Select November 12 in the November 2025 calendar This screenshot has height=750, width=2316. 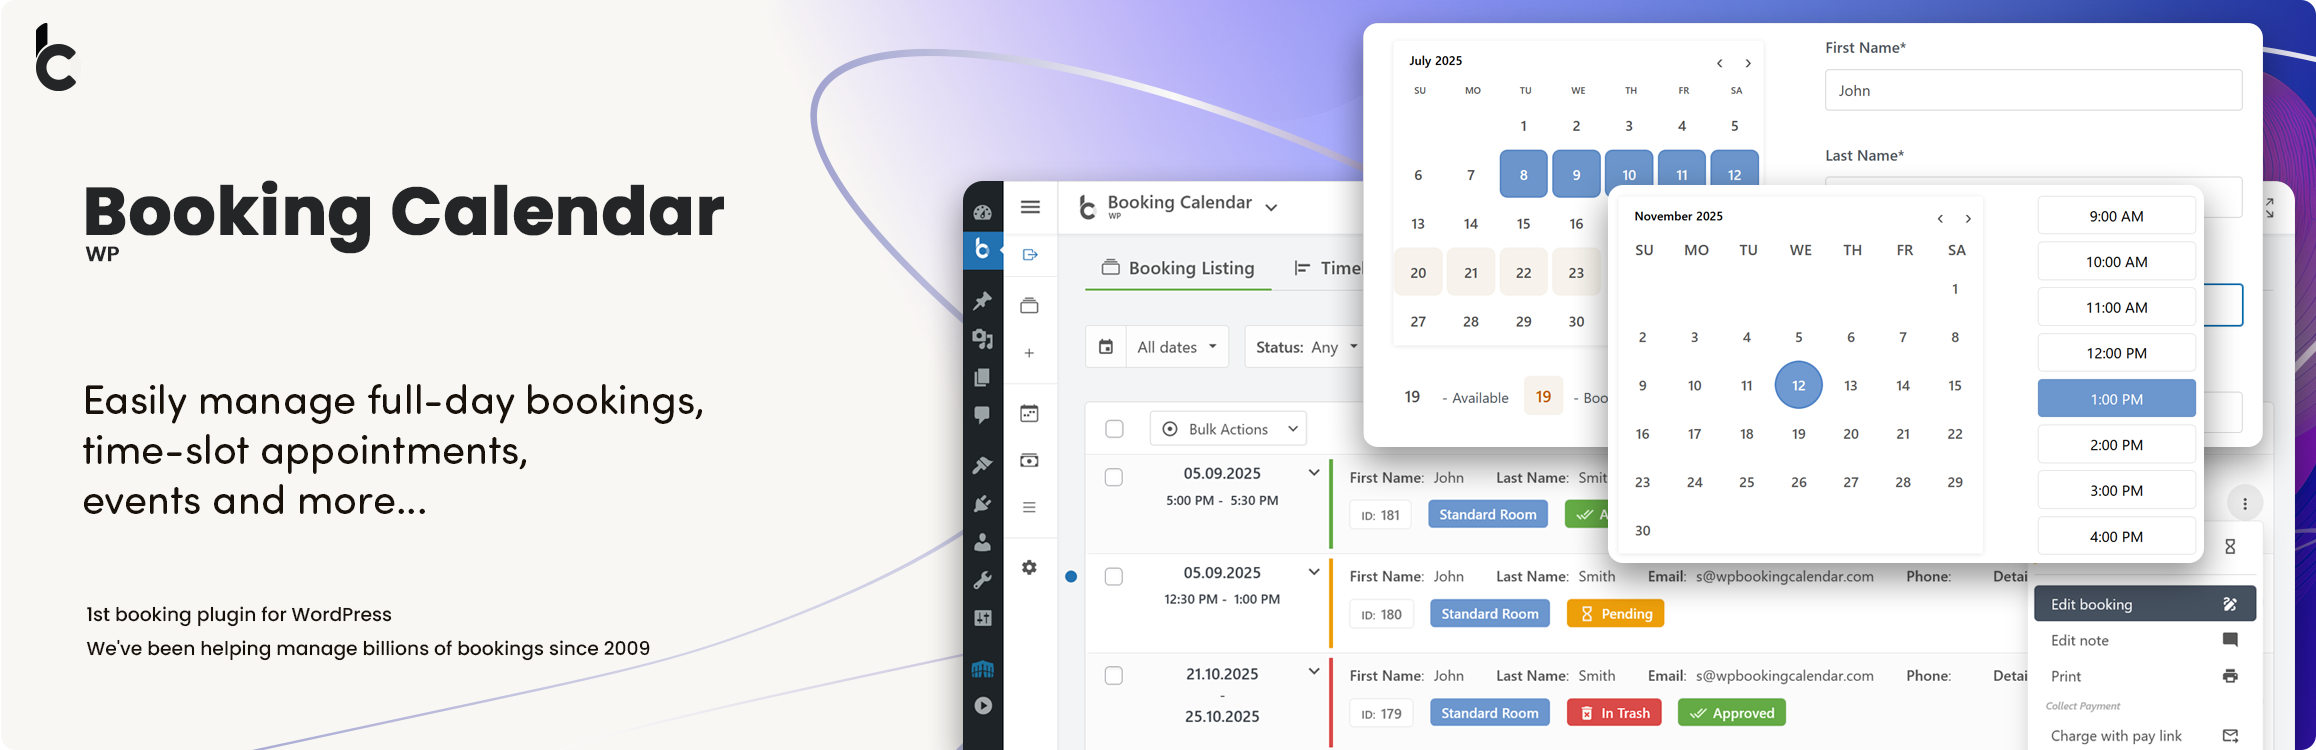(x=1798, y=385)
